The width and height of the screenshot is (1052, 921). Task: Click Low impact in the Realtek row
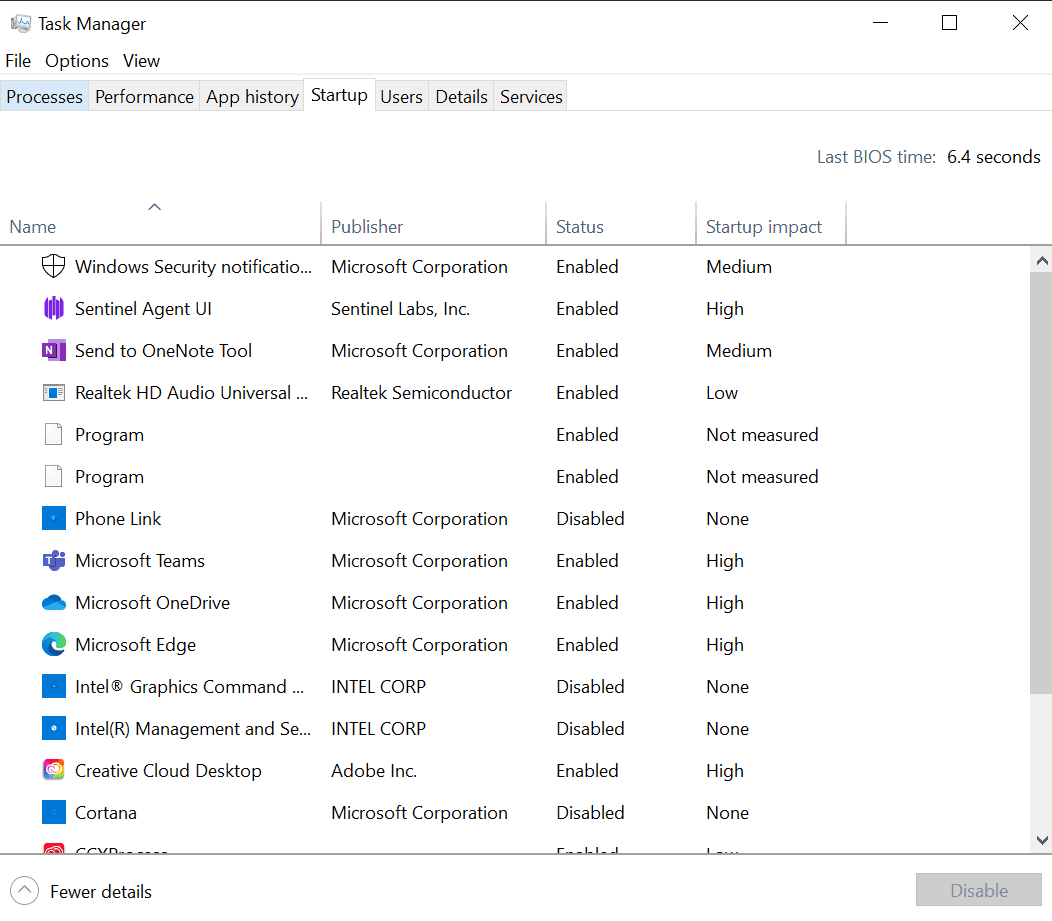[722, 392]
